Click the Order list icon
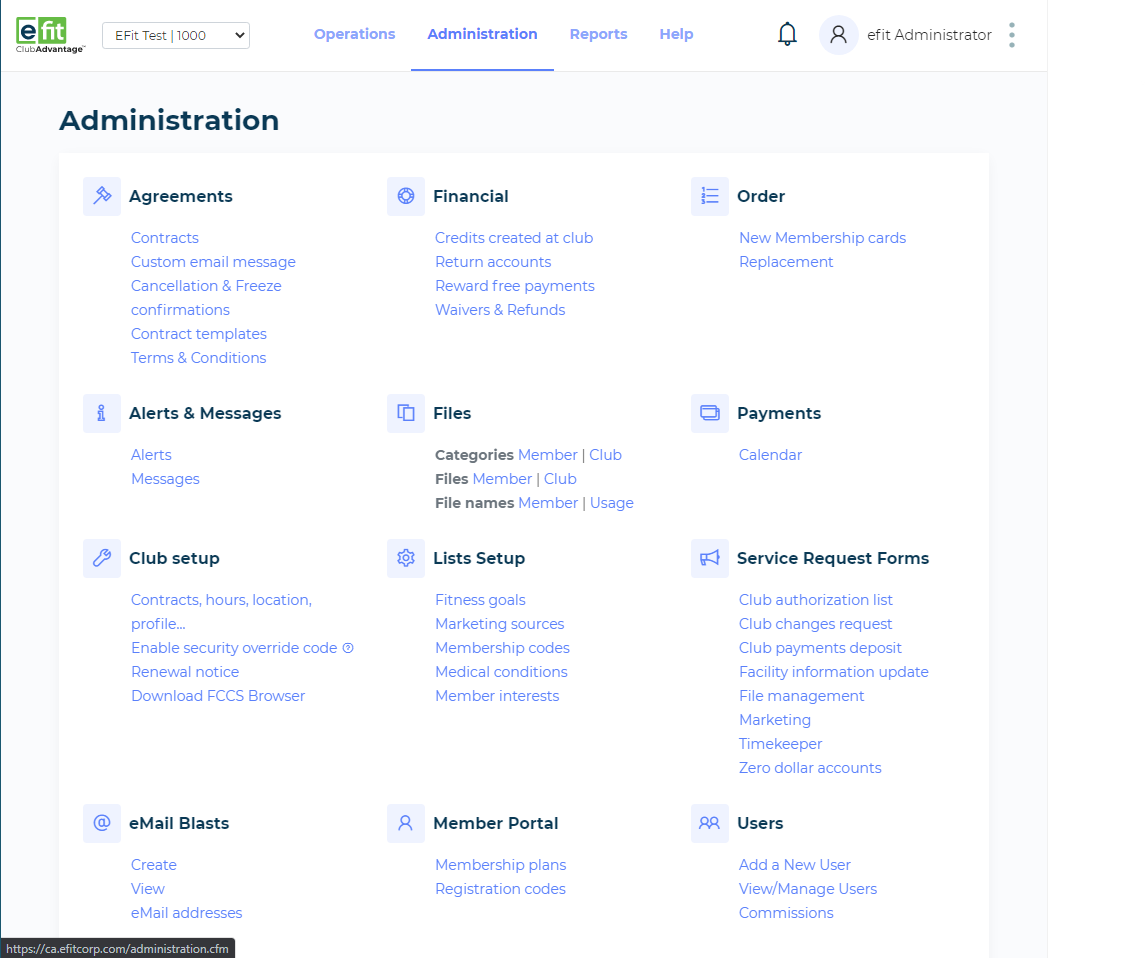Viewport: 1146px width, 958px height. tap(710, 196)
